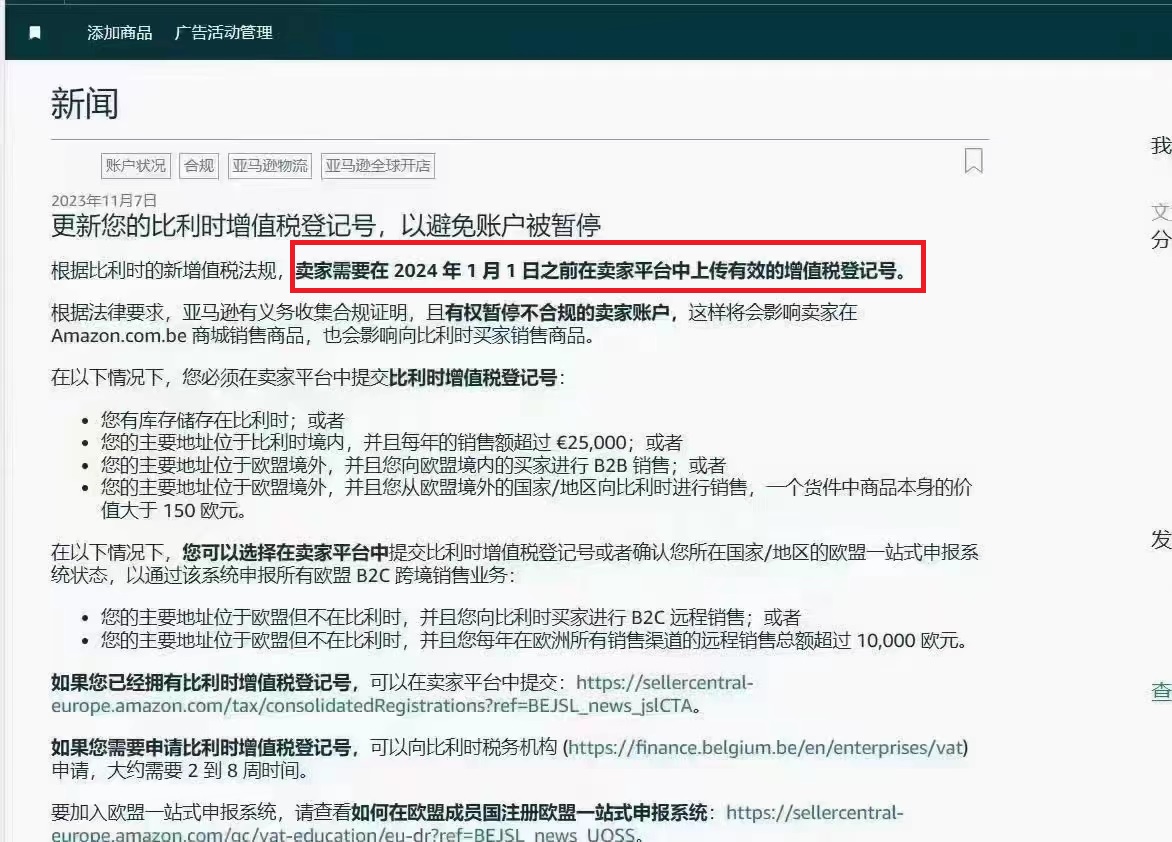Image resolution: width=1172 pixels, height=842 pixels.
Task: Click the 查 link at the right edge
Action: point(1161,690)
